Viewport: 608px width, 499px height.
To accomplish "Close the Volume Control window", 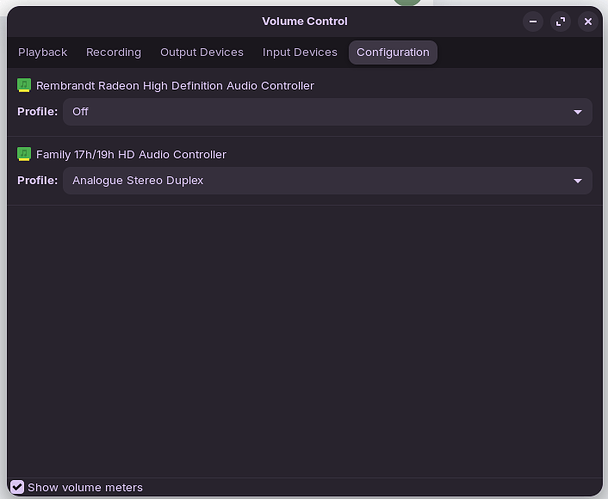I will (588, 21).
